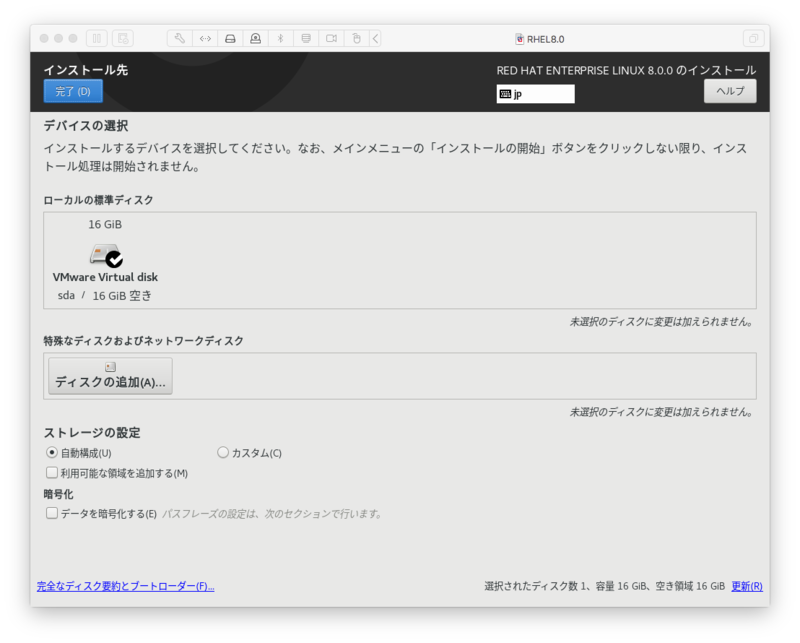Enable the データを暗号化する(E) checkbox
The width and height of the screenshot is (800, 643).
click(x=52, y=513)
